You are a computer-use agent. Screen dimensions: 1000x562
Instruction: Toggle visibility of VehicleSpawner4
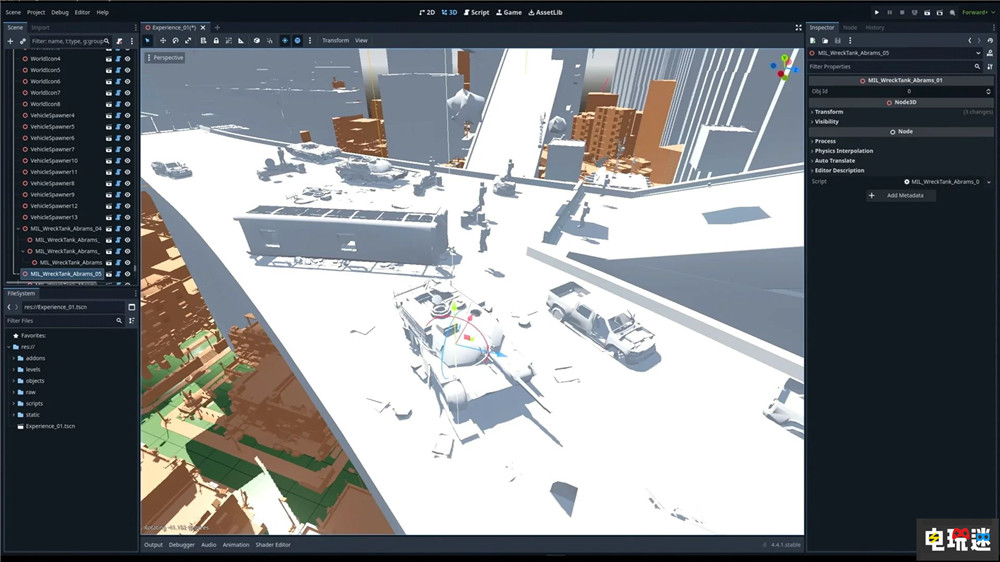[128, 115]
